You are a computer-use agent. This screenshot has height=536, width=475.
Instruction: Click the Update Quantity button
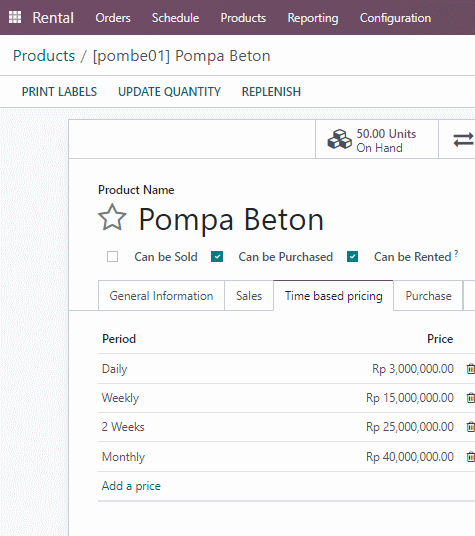tap(169, 92)
